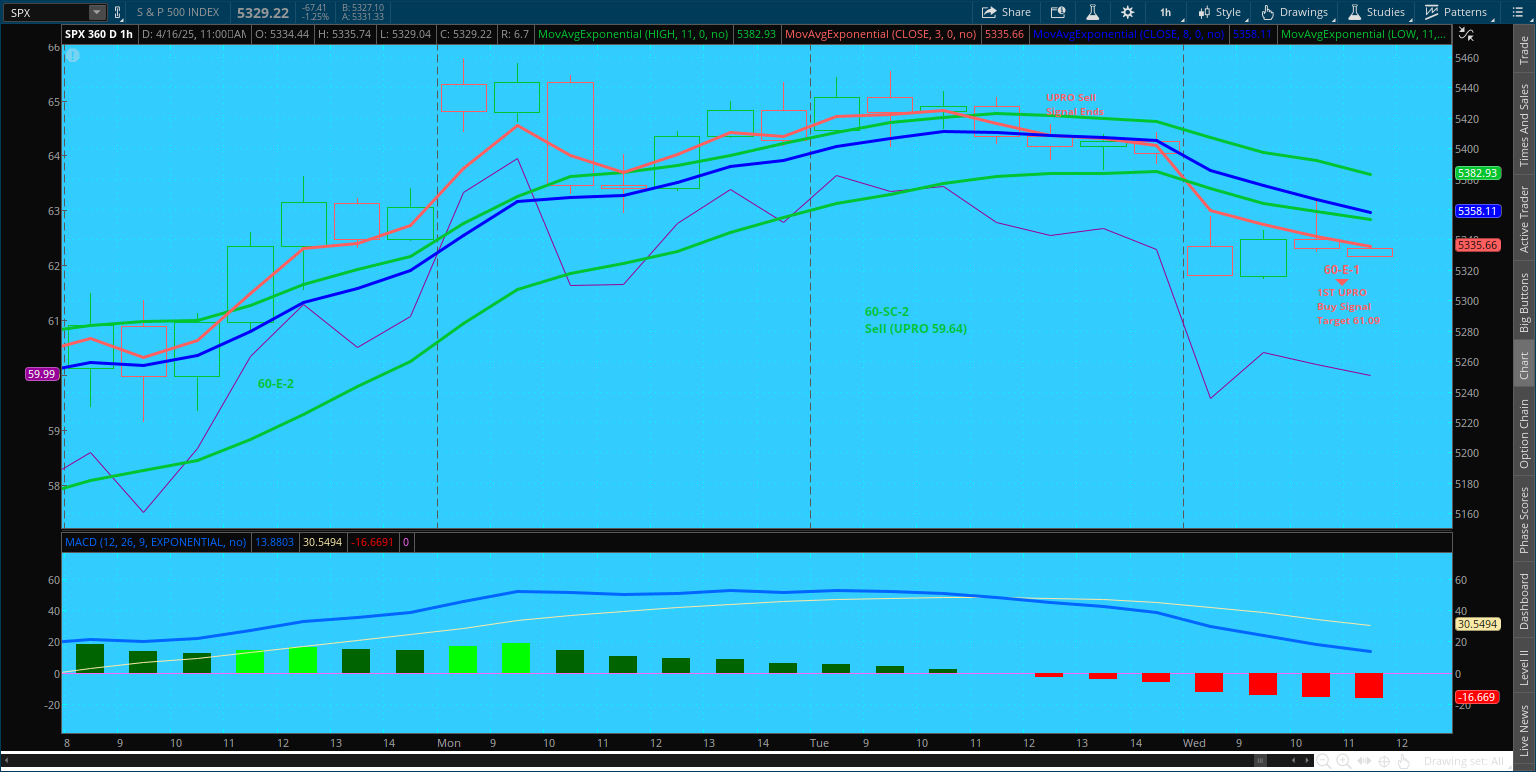This screenshot has height=772, width=1536.
Task: Open the Share menu
Action: pos(1006,12)
